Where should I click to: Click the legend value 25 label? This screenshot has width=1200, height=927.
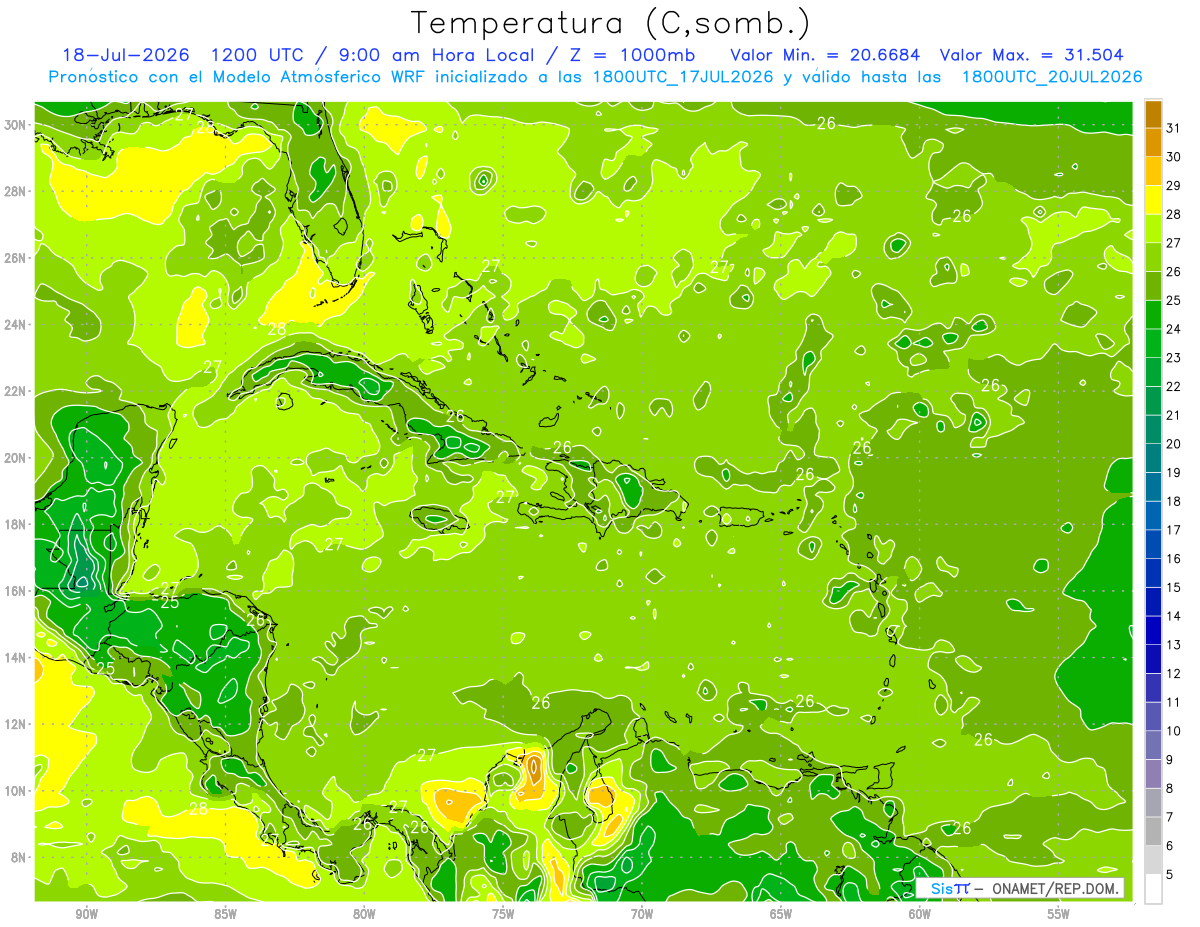pos(1173,300)
